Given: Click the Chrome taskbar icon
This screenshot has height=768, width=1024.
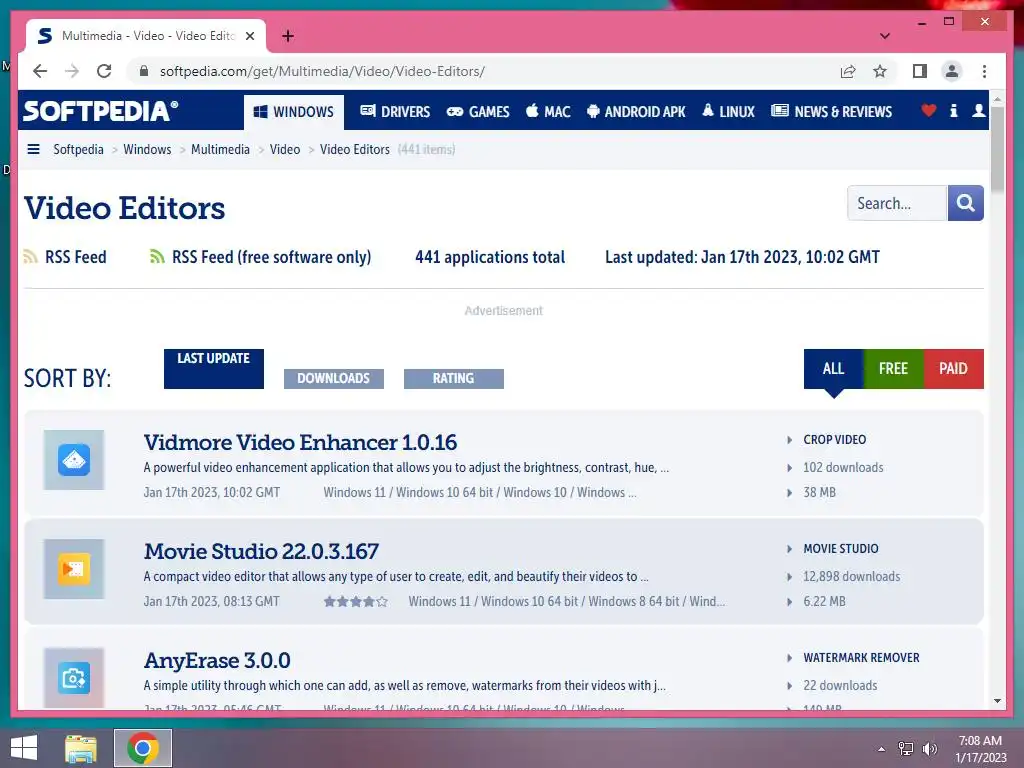Looking at the screenshot, I should click(x=143, y=748).
